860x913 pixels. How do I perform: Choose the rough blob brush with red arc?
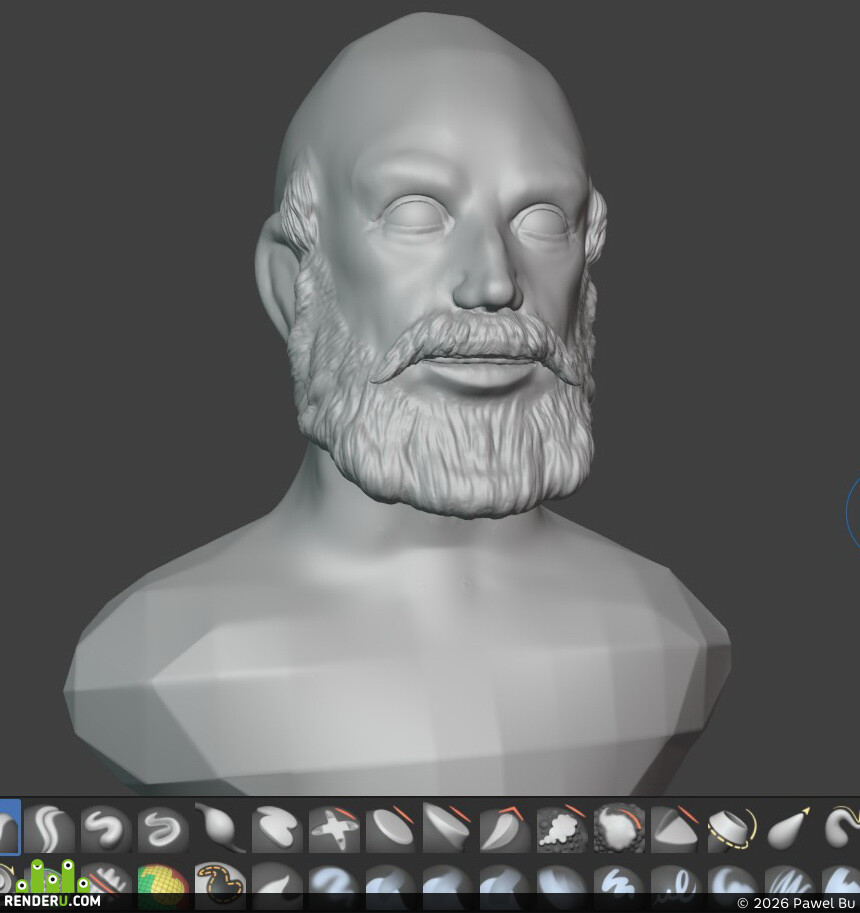620,827
